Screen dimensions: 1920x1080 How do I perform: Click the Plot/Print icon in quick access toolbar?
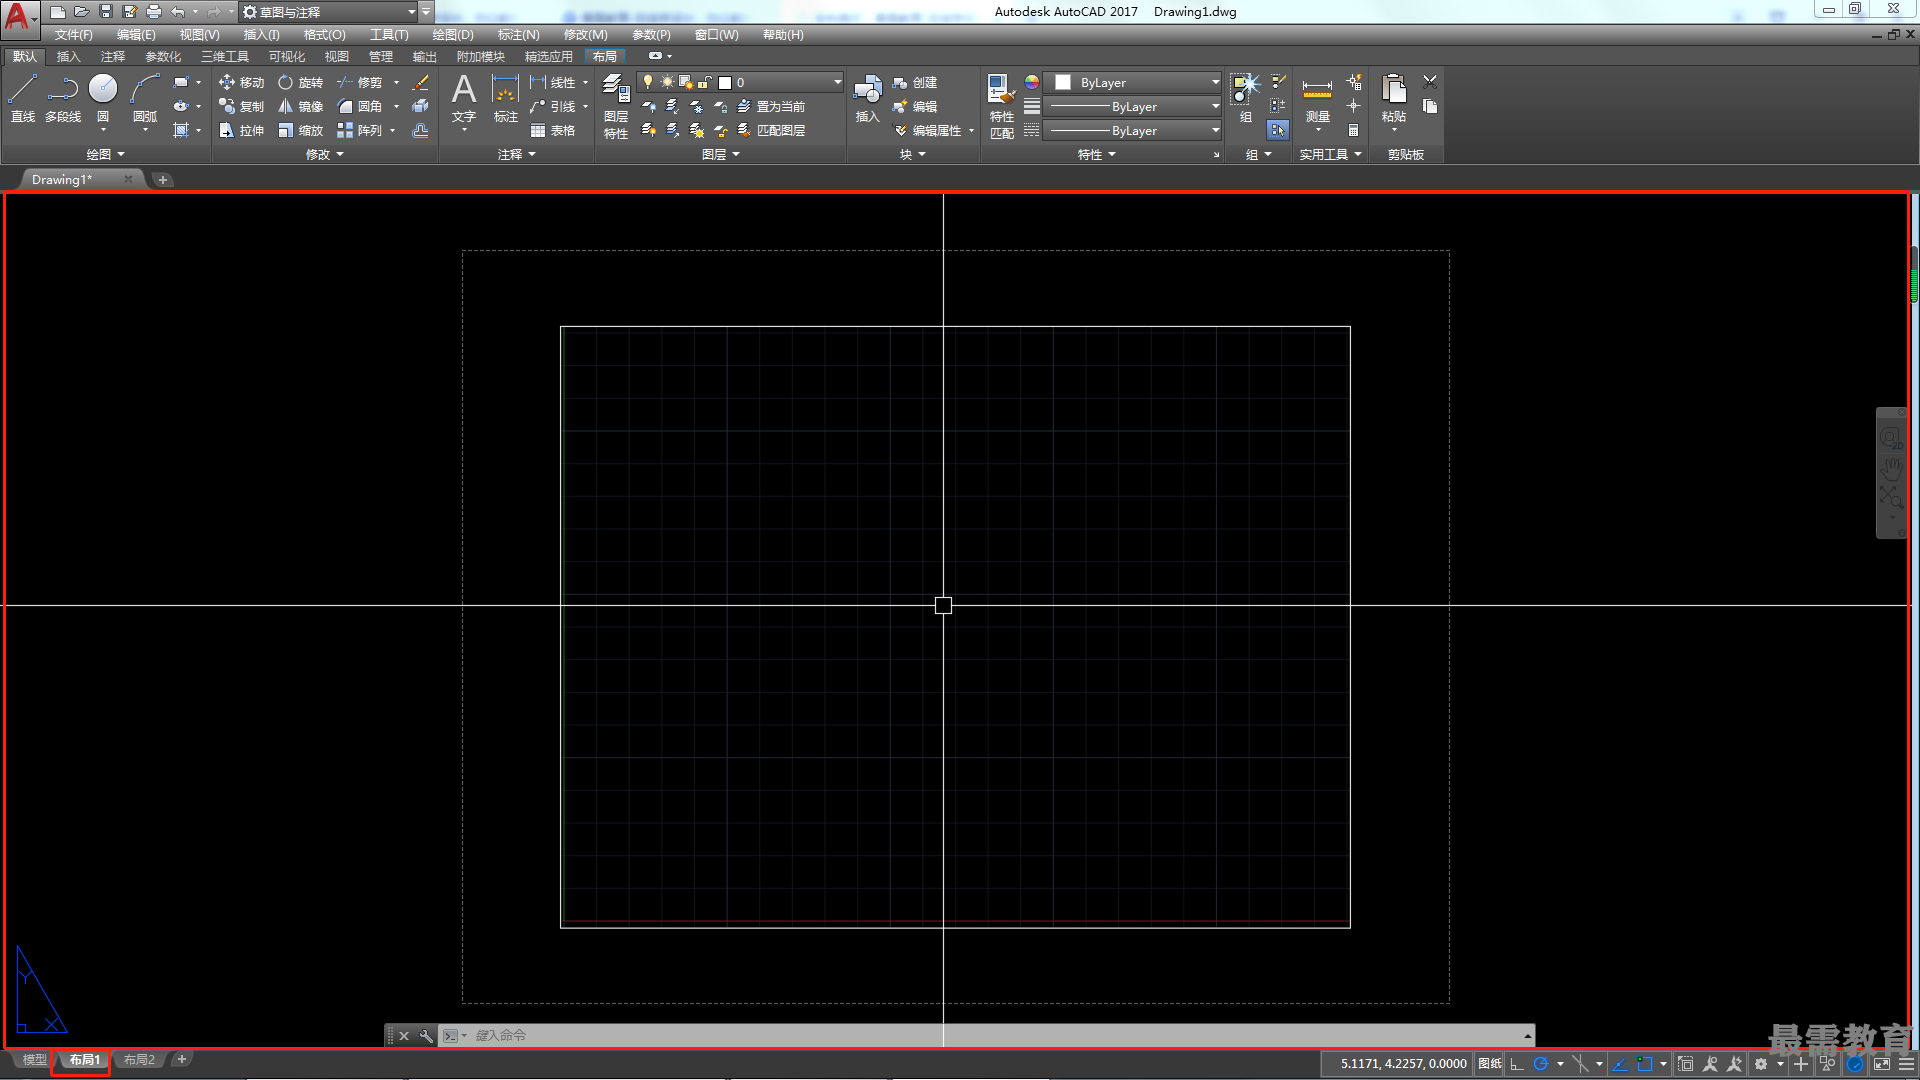pyautogui.click(x=154, y=12)
